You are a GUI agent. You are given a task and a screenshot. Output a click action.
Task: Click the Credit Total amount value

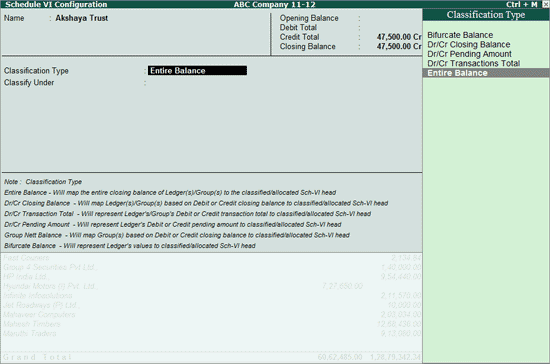pos(399,37)
